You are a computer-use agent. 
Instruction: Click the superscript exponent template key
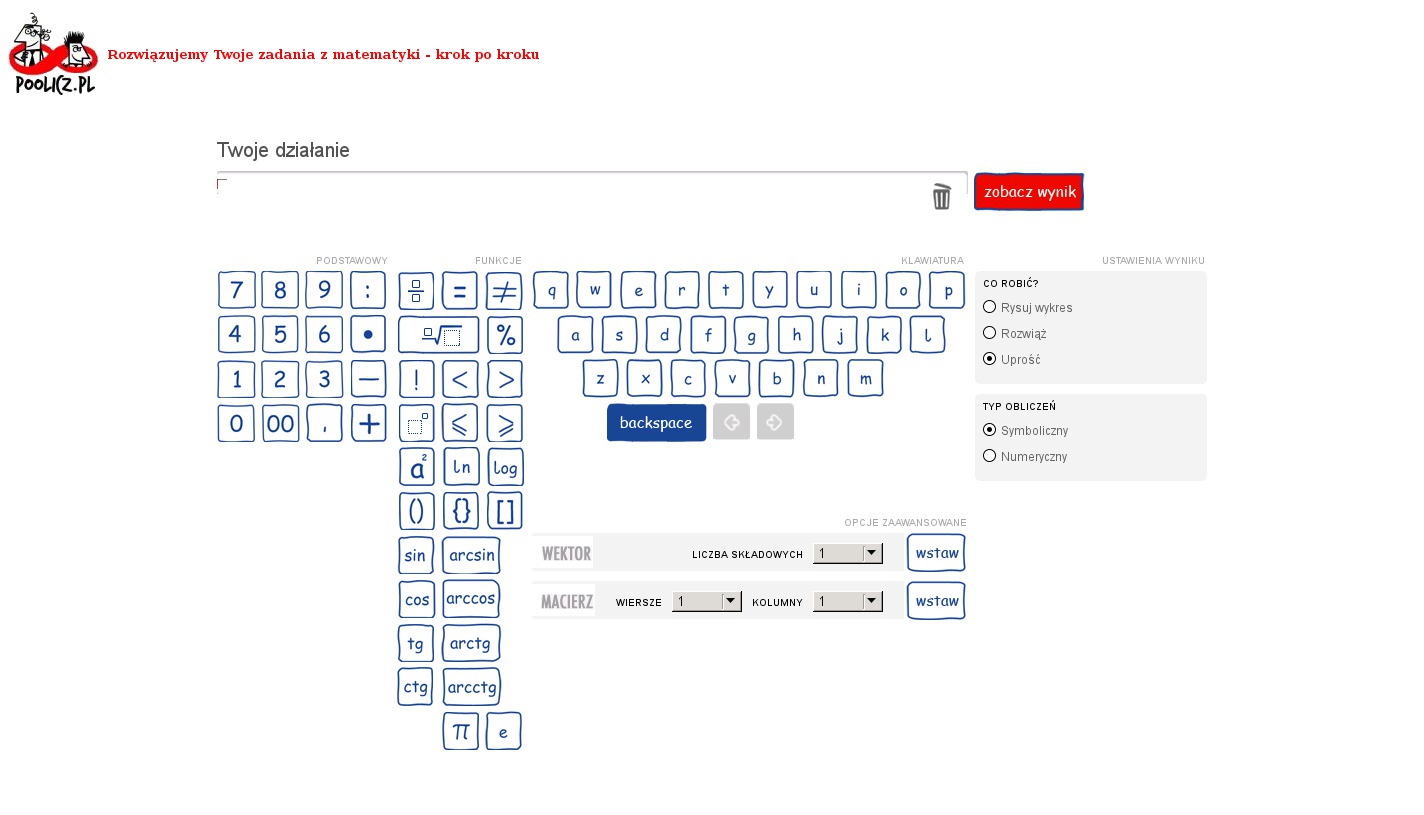click(x=417, y=423)
